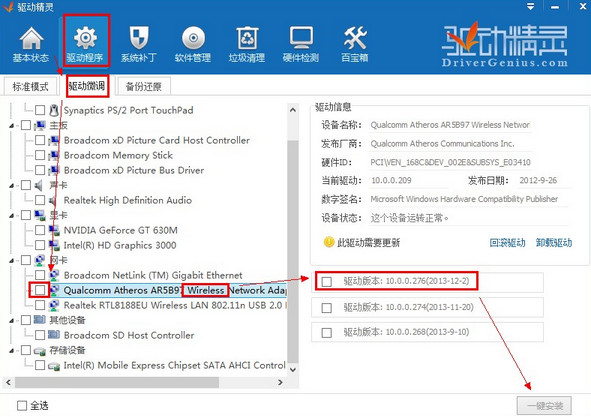The image size is (591, 417).
Task: Collapse the 声卡 tree group
Action: pos(12,186)
